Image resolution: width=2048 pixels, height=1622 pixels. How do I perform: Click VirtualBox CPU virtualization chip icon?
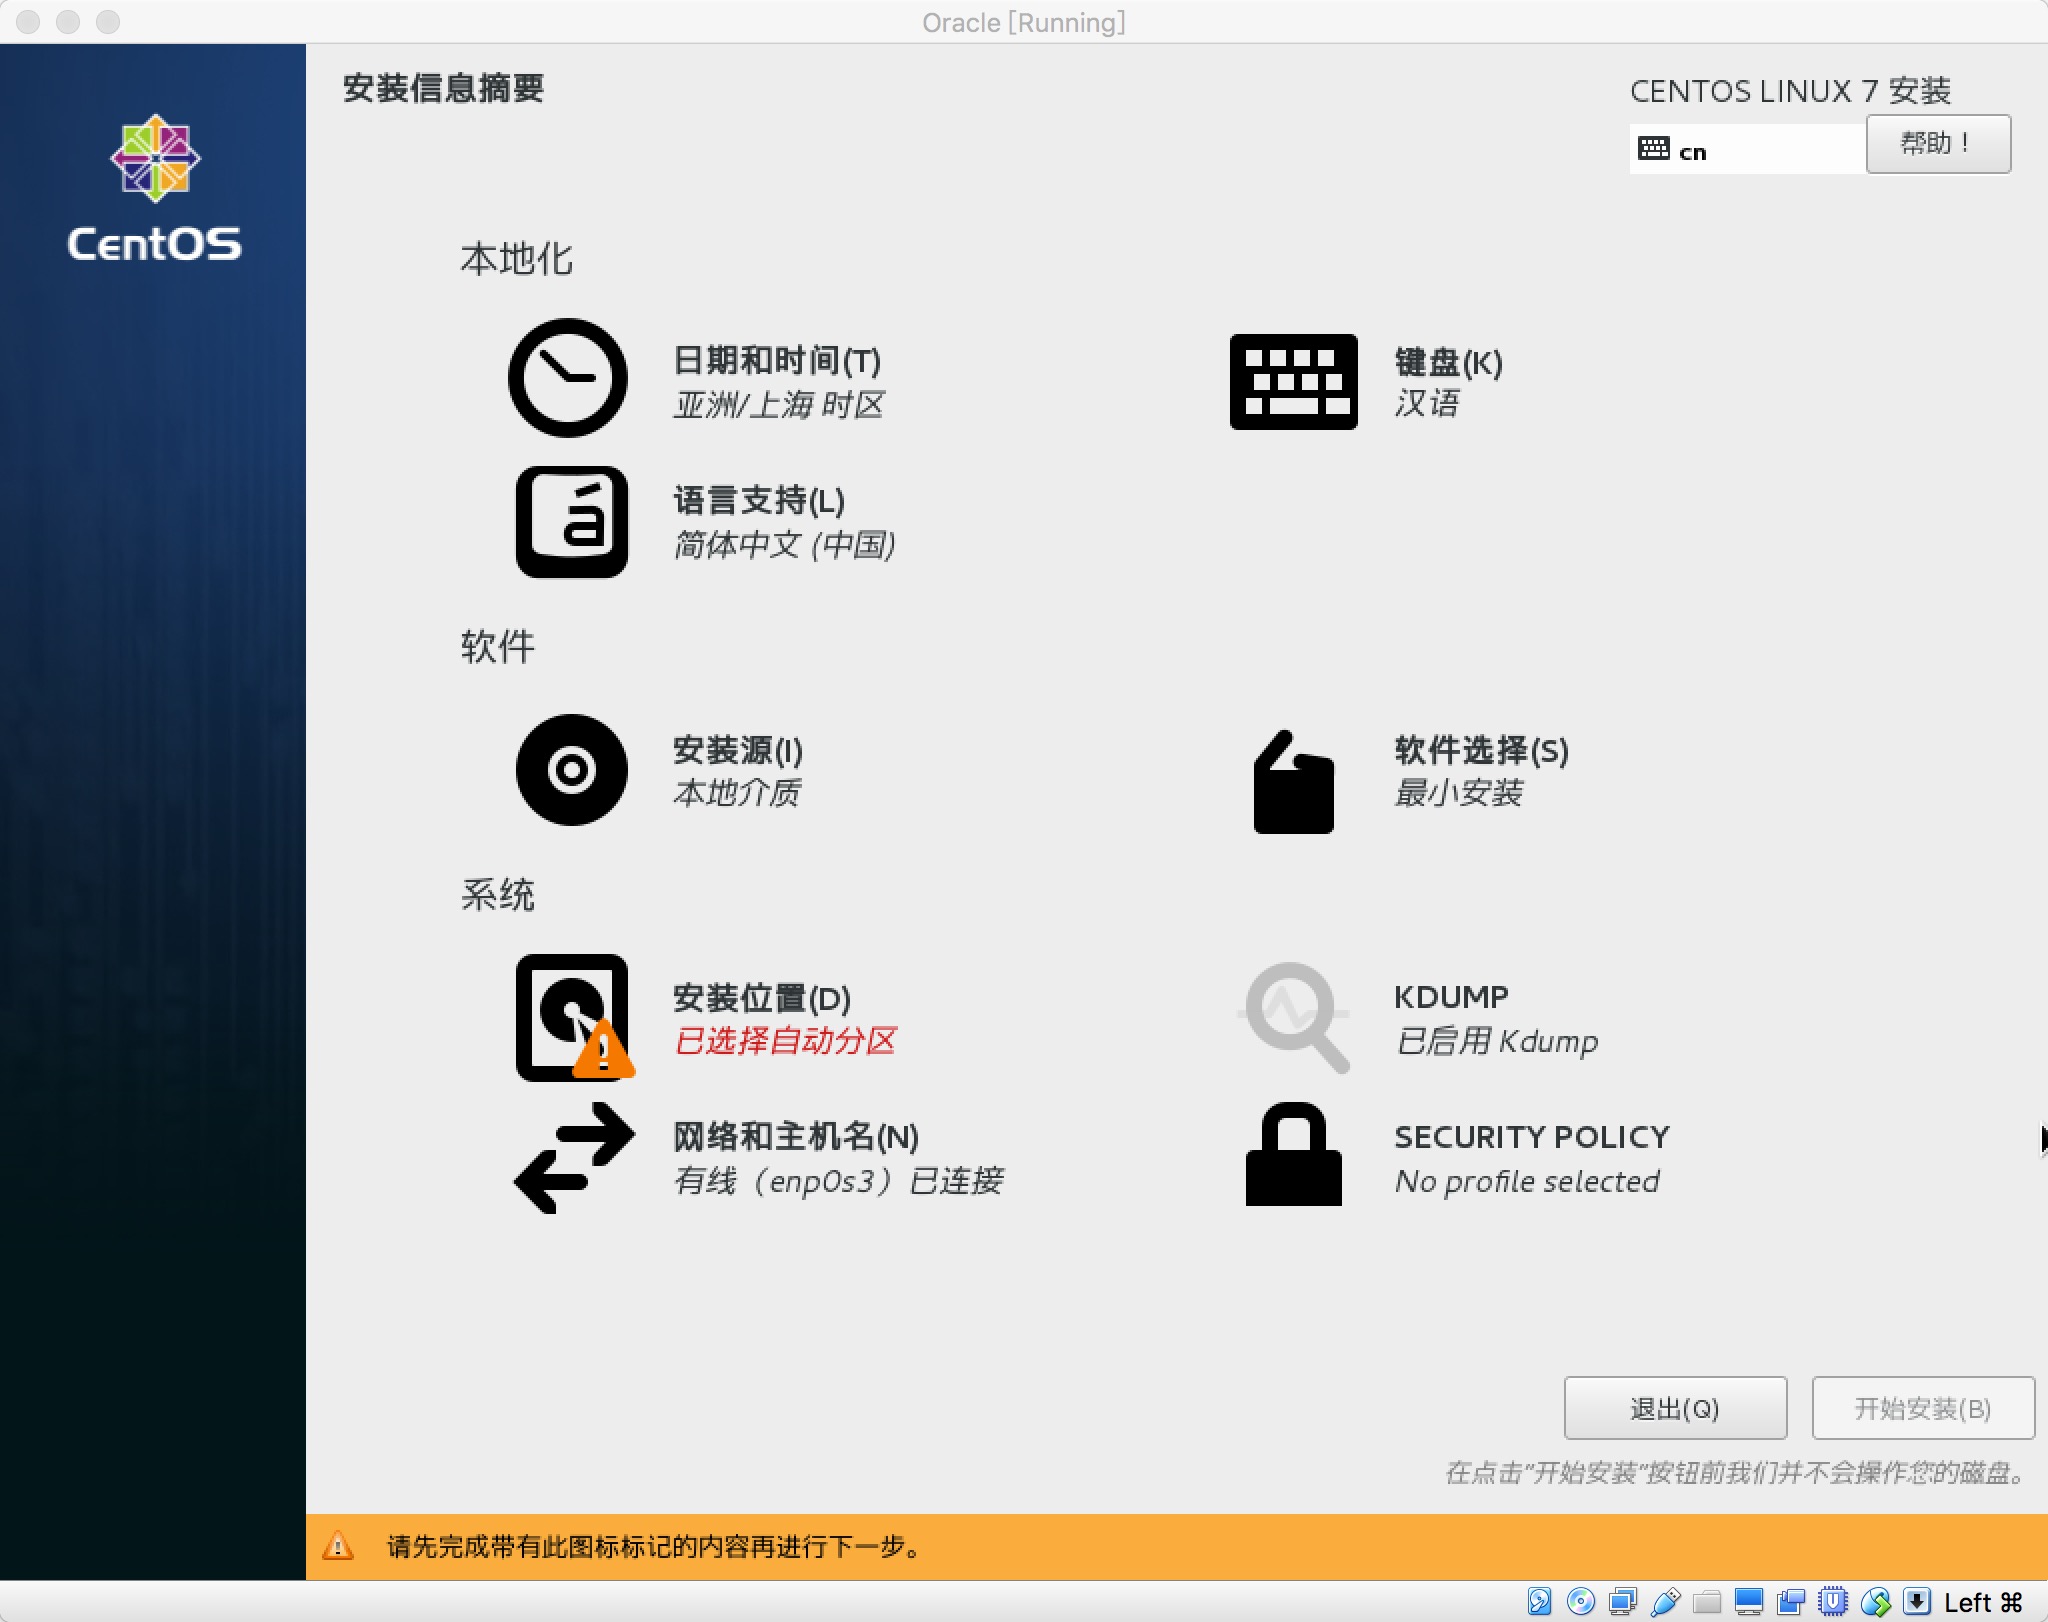tap(1833, 1601)
